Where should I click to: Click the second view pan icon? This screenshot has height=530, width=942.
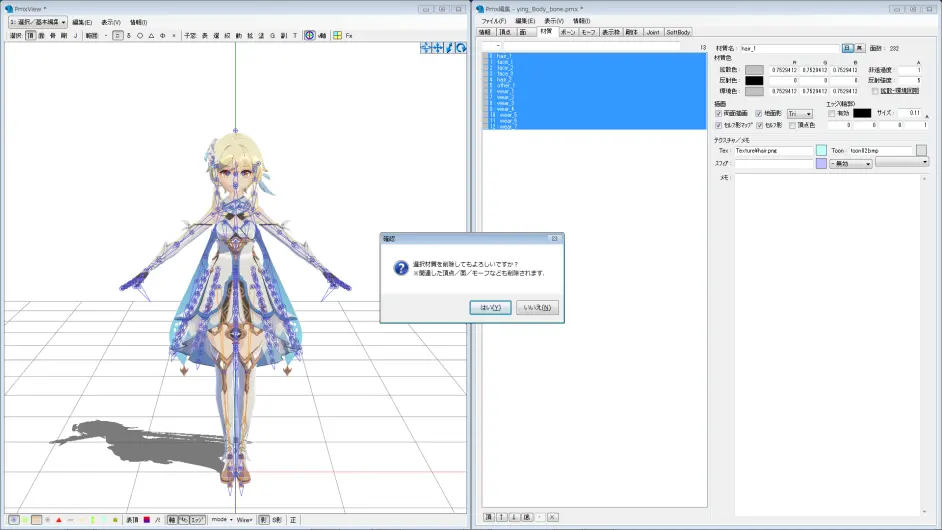coord(437,47)
